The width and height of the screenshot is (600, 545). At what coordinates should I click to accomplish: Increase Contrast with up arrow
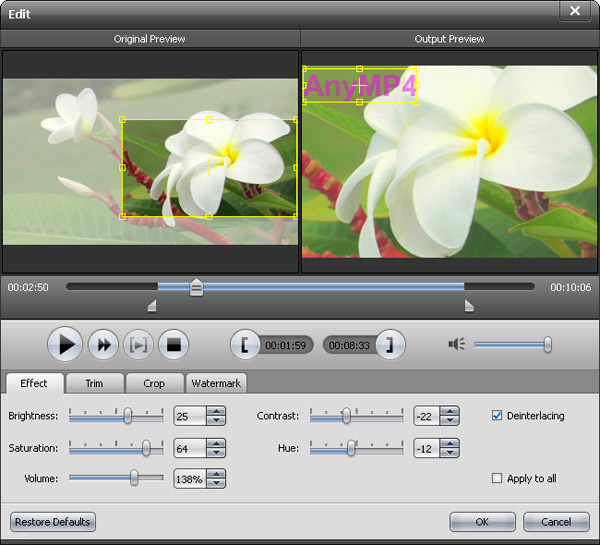pyautogui.click(x=450, y=411)
